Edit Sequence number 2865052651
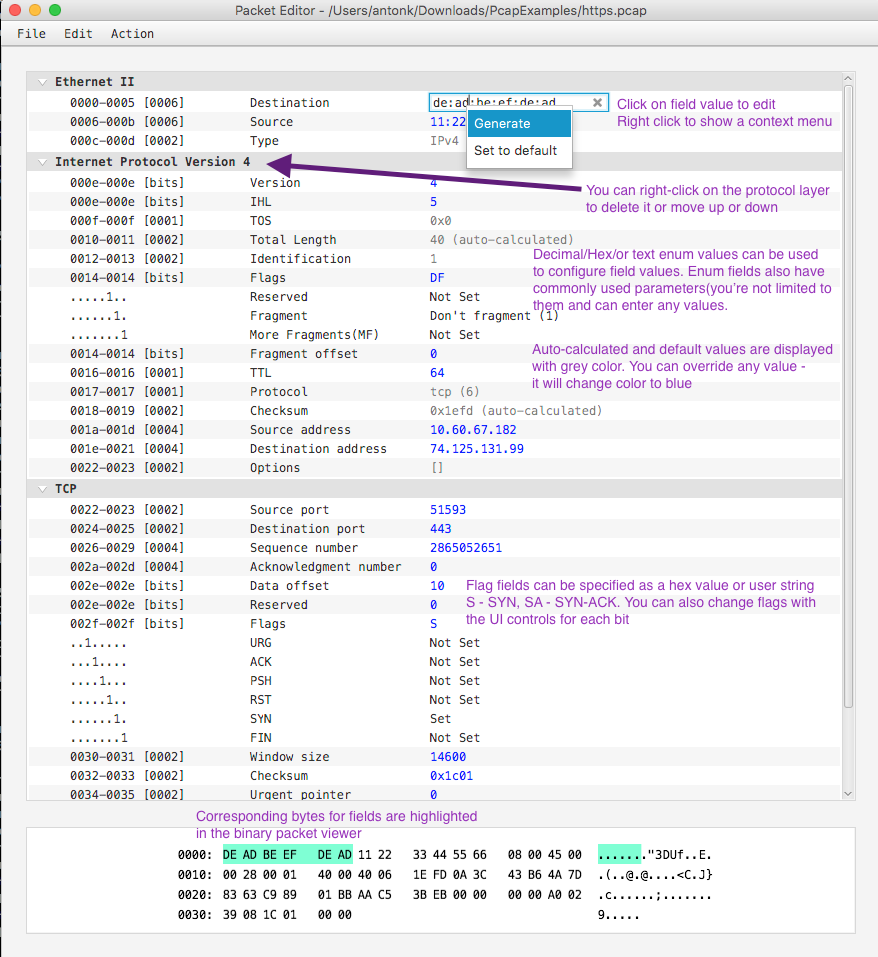 pos(466,547)
